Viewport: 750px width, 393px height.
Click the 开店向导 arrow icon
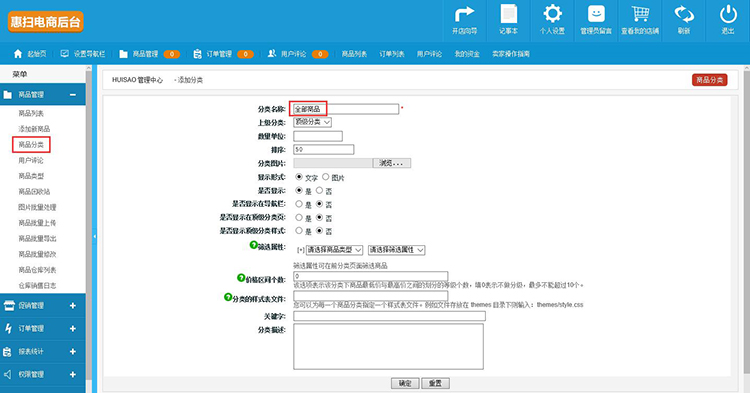click(464, 14)
